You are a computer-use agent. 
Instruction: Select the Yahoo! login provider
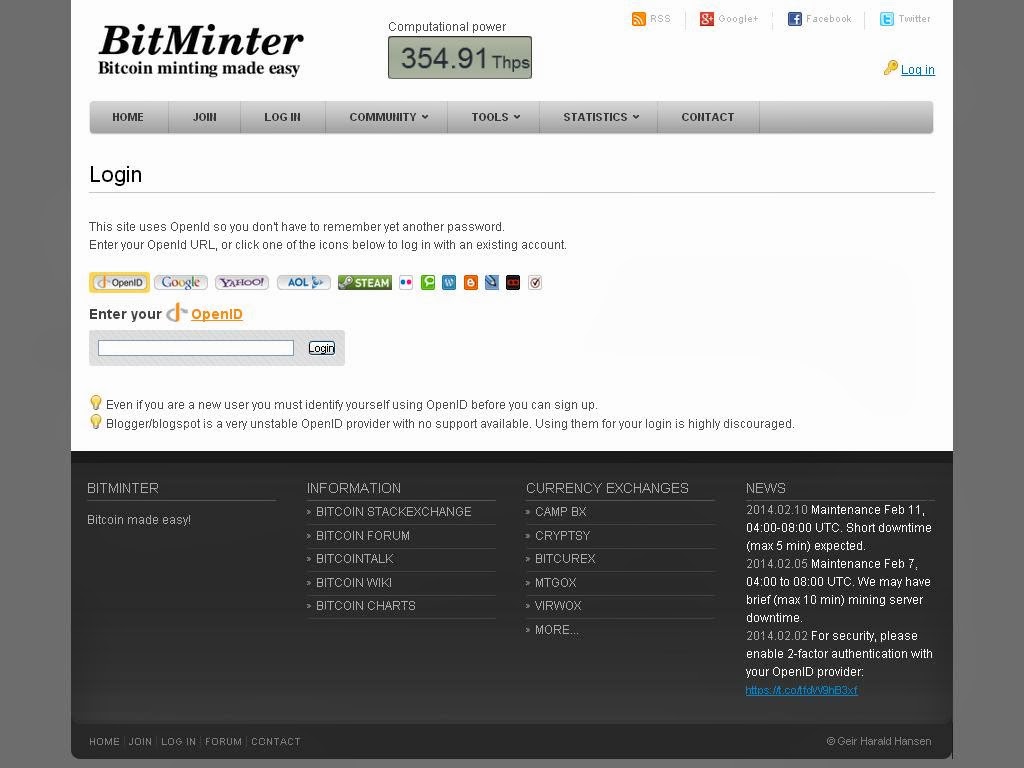point(241,282)
